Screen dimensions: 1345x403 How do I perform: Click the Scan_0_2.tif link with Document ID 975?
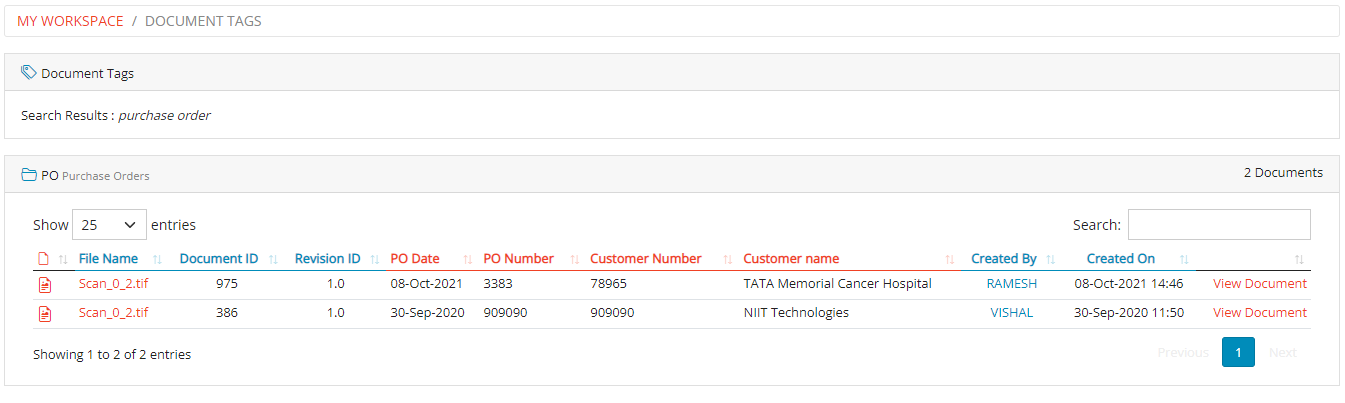pyautogui.click(x=113, y=284)
